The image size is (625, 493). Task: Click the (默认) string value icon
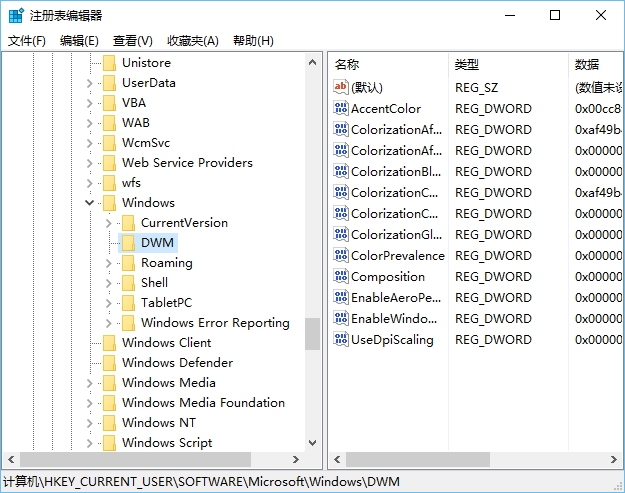pos(341,87)
